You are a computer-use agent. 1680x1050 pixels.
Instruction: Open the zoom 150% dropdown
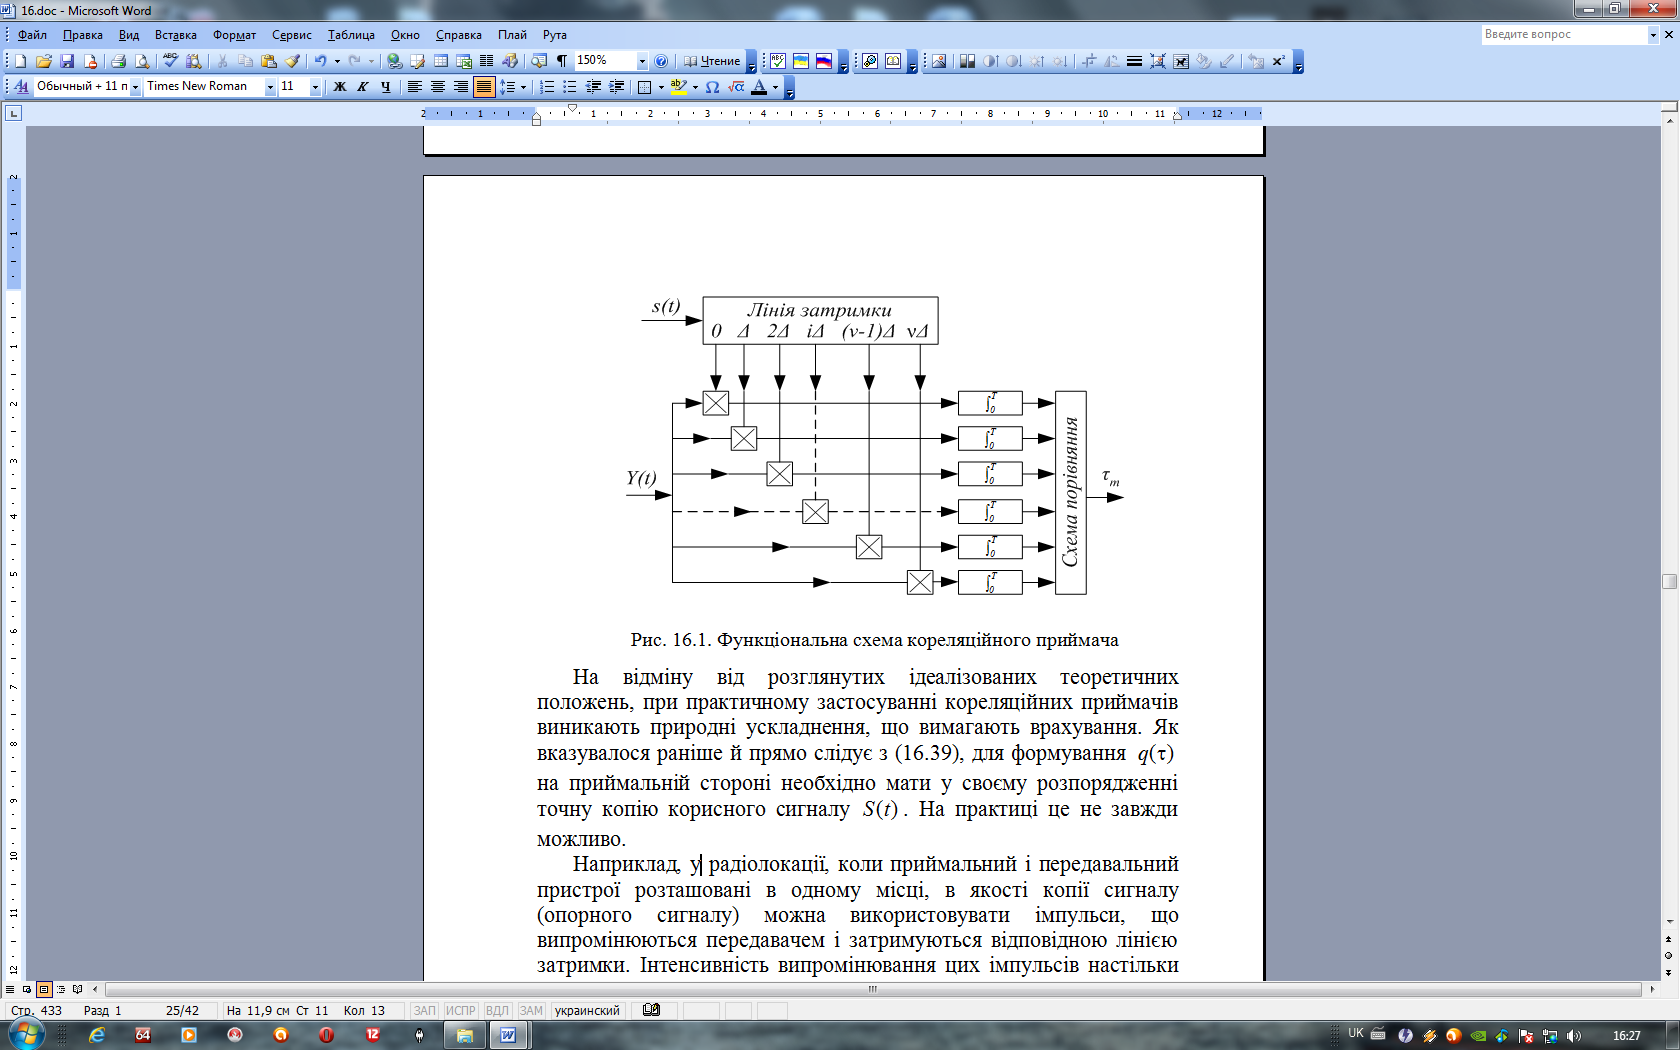pos(642,61)
